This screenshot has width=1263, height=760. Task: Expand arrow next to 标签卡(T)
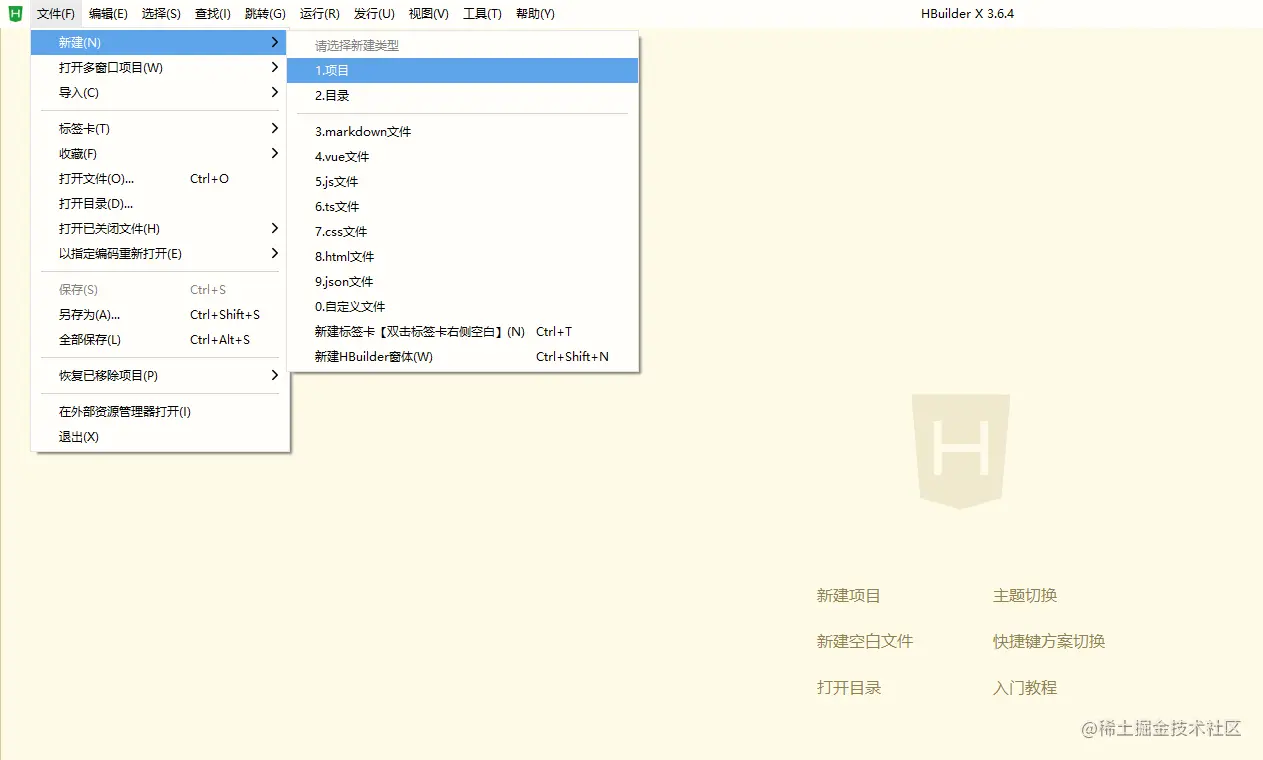click(275, 129)
